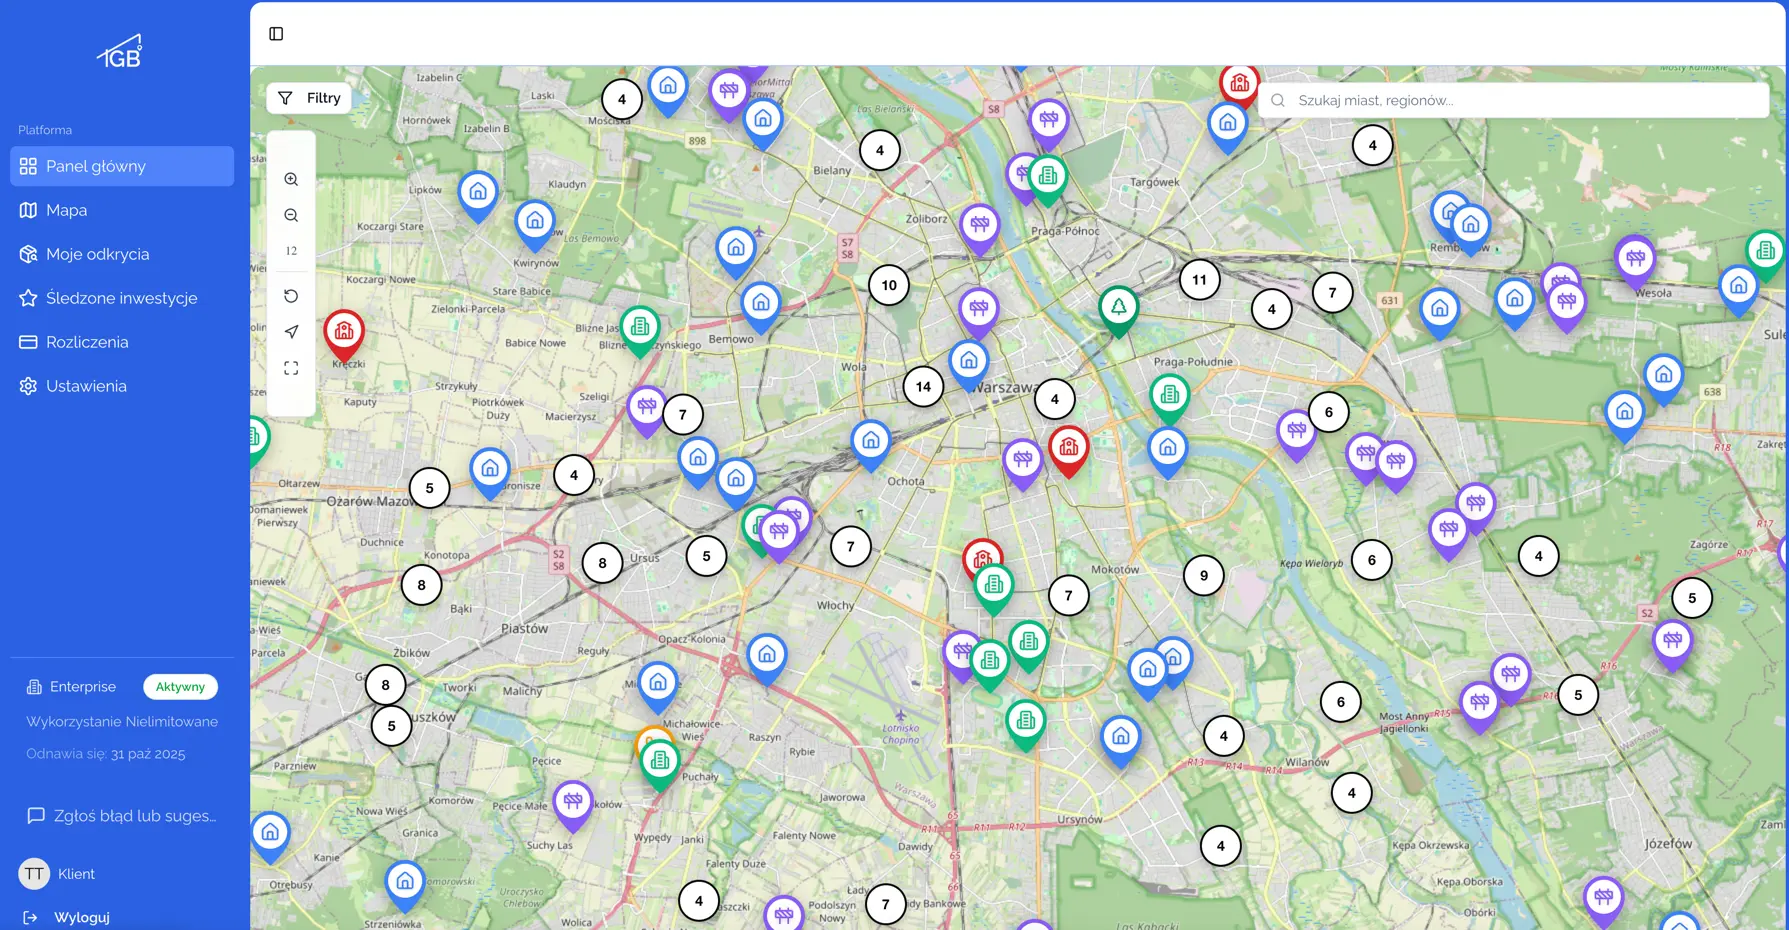The image size is (1789, 930).
Task: Open the Filtry panel
Action: pos(309,98)
